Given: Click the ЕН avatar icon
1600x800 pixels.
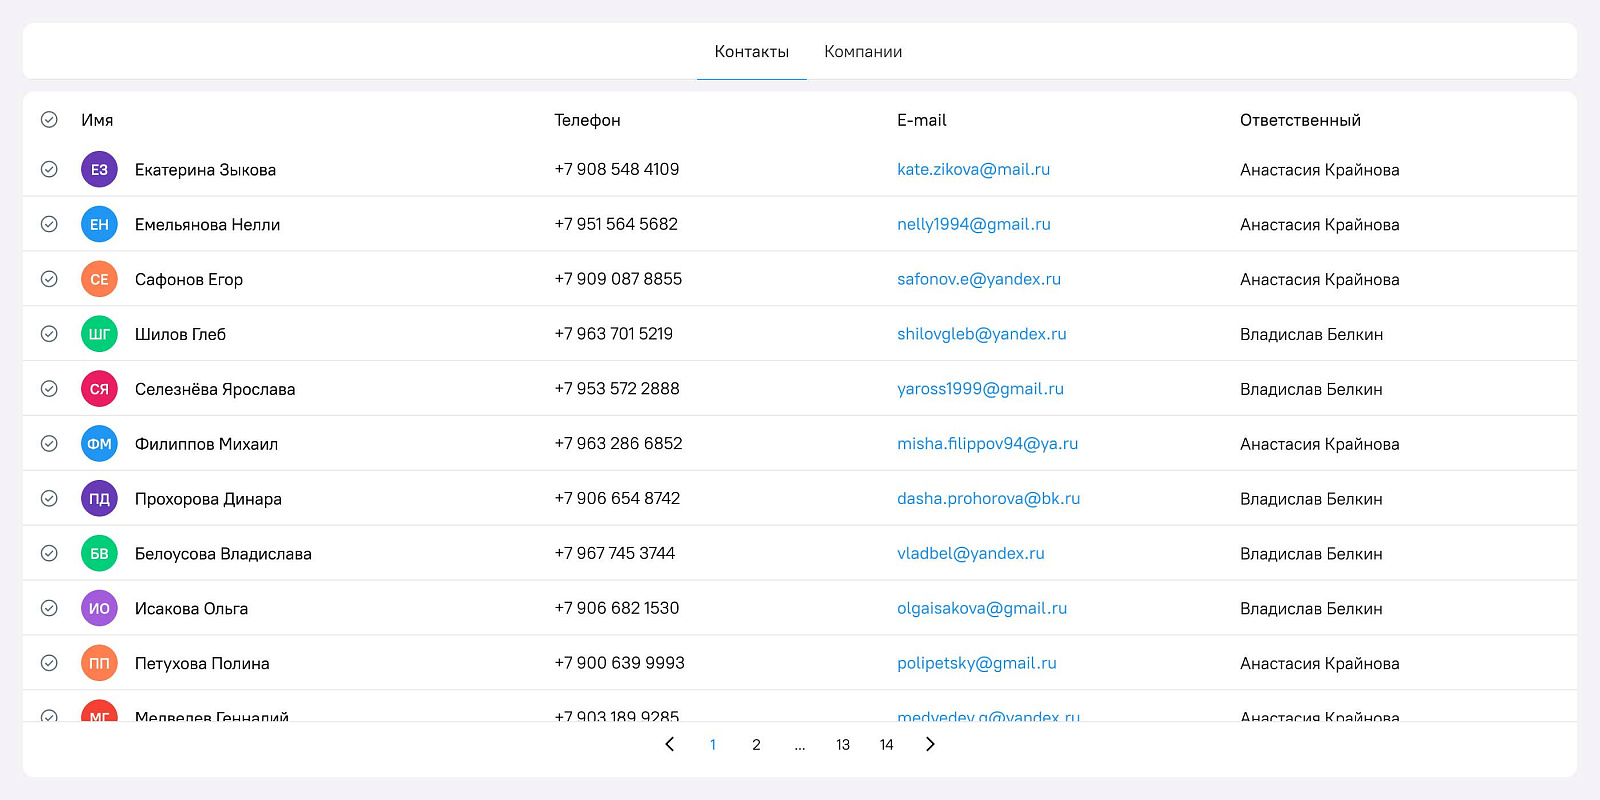Looking at the screenshot, I should 99,225.
